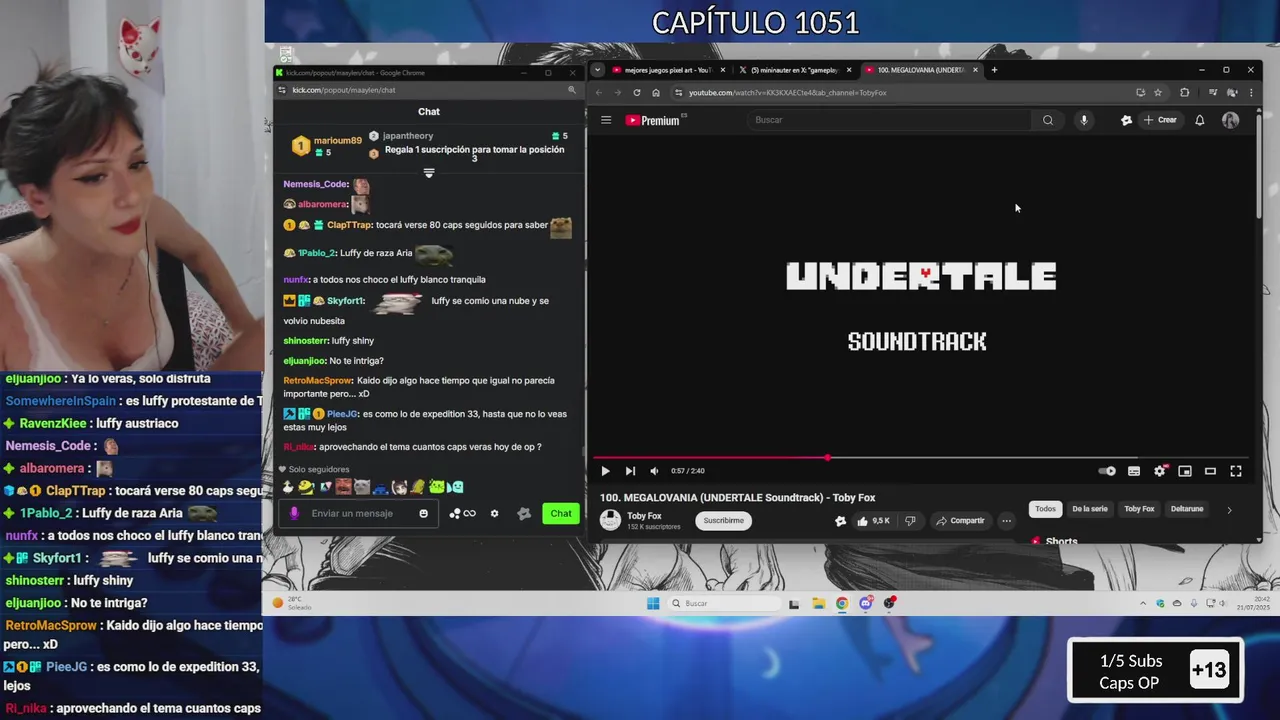Open the Toby Fox channel name link

pyautogui.click(x=644, y=516)
